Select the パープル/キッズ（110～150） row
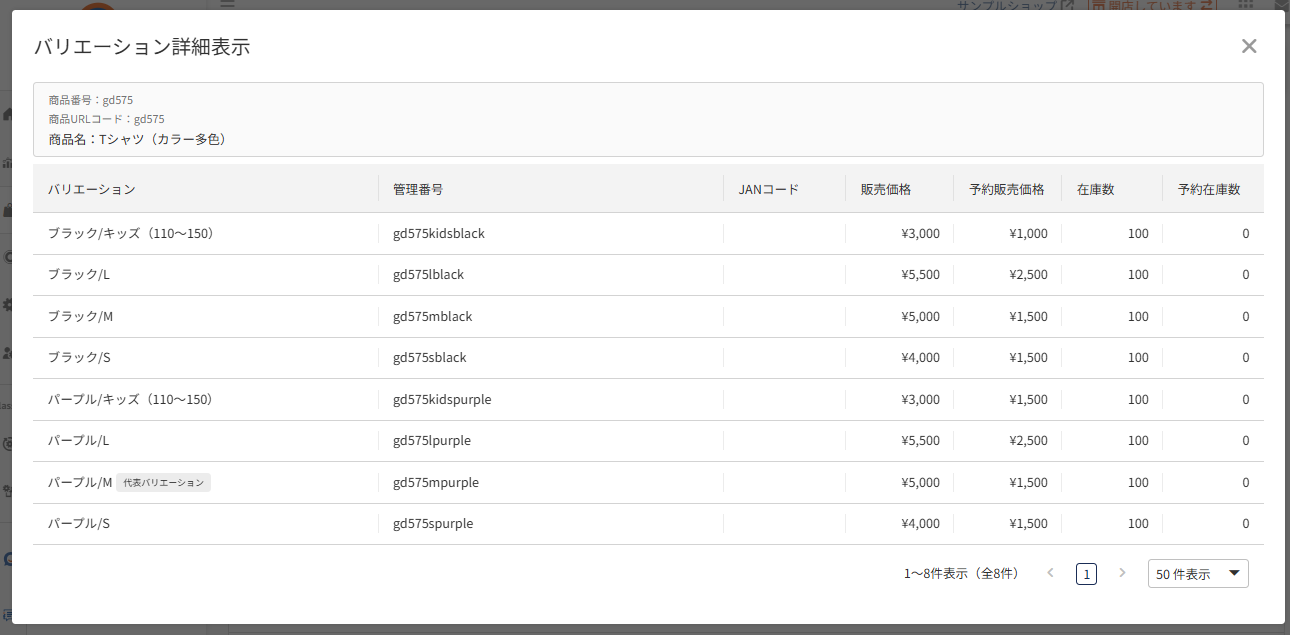Image resolution: width=1290 pixels, height=635 pixels. (x=648, y=400)
